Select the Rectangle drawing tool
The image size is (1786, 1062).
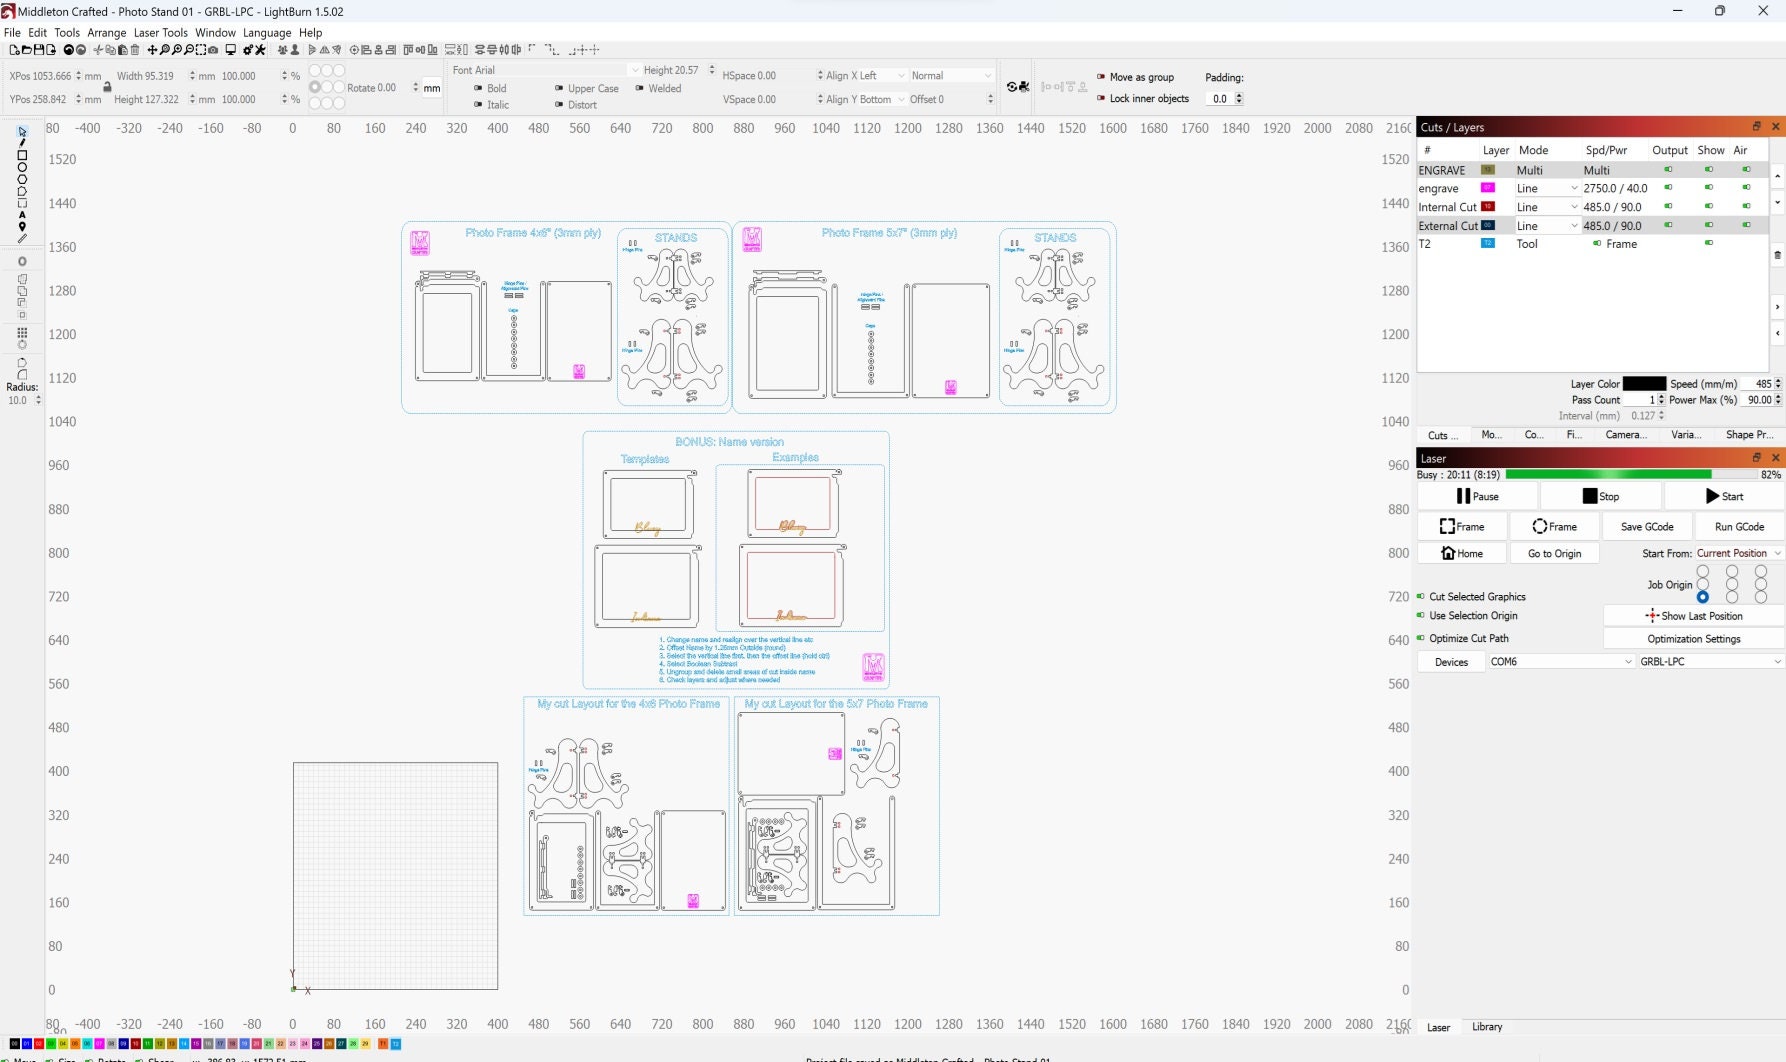pyautogui.click(x=22, y=155)
